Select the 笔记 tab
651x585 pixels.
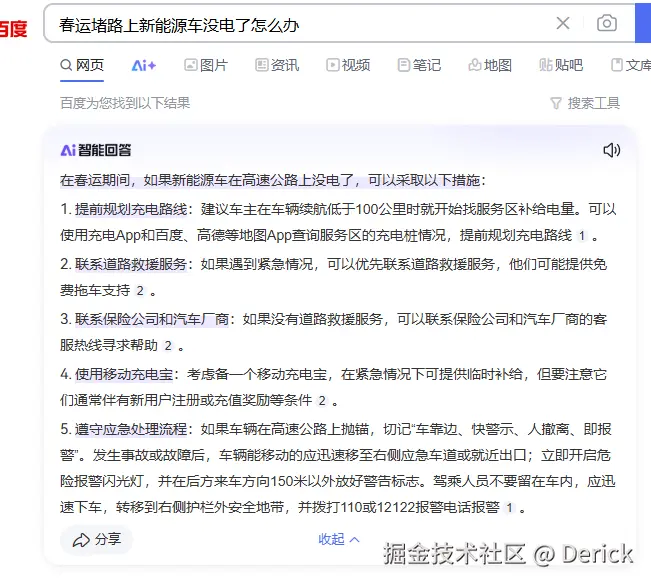tap(419, 65)
